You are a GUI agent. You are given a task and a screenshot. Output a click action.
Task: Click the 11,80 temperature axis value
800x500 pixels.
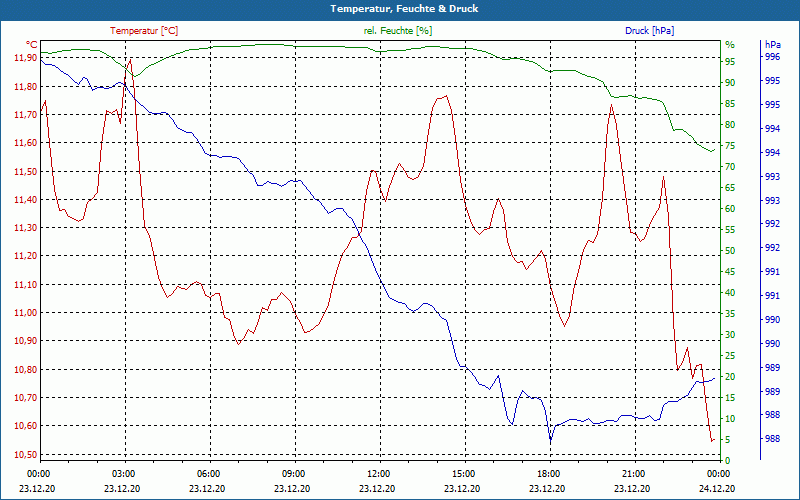point(26,87)
